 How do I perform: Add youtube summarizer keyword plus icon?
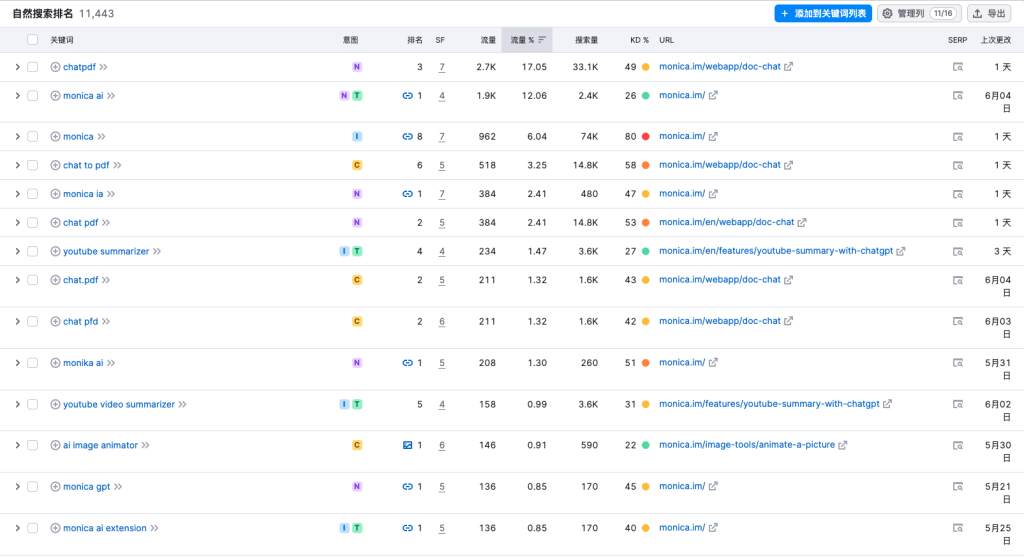click(56, 252)
